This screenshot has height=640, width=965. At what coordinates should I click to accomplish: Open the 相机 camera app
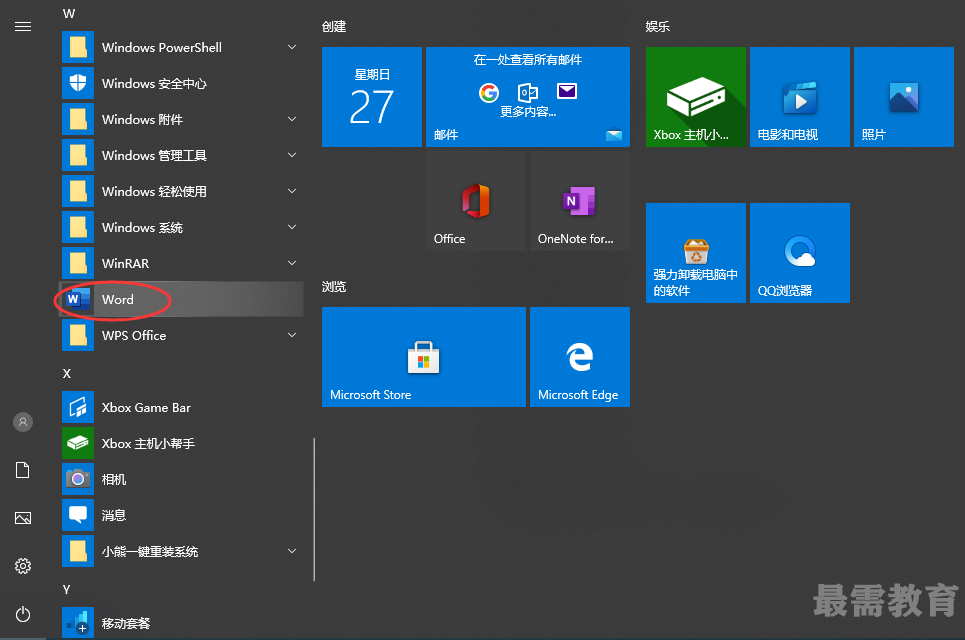coord(181,479)
